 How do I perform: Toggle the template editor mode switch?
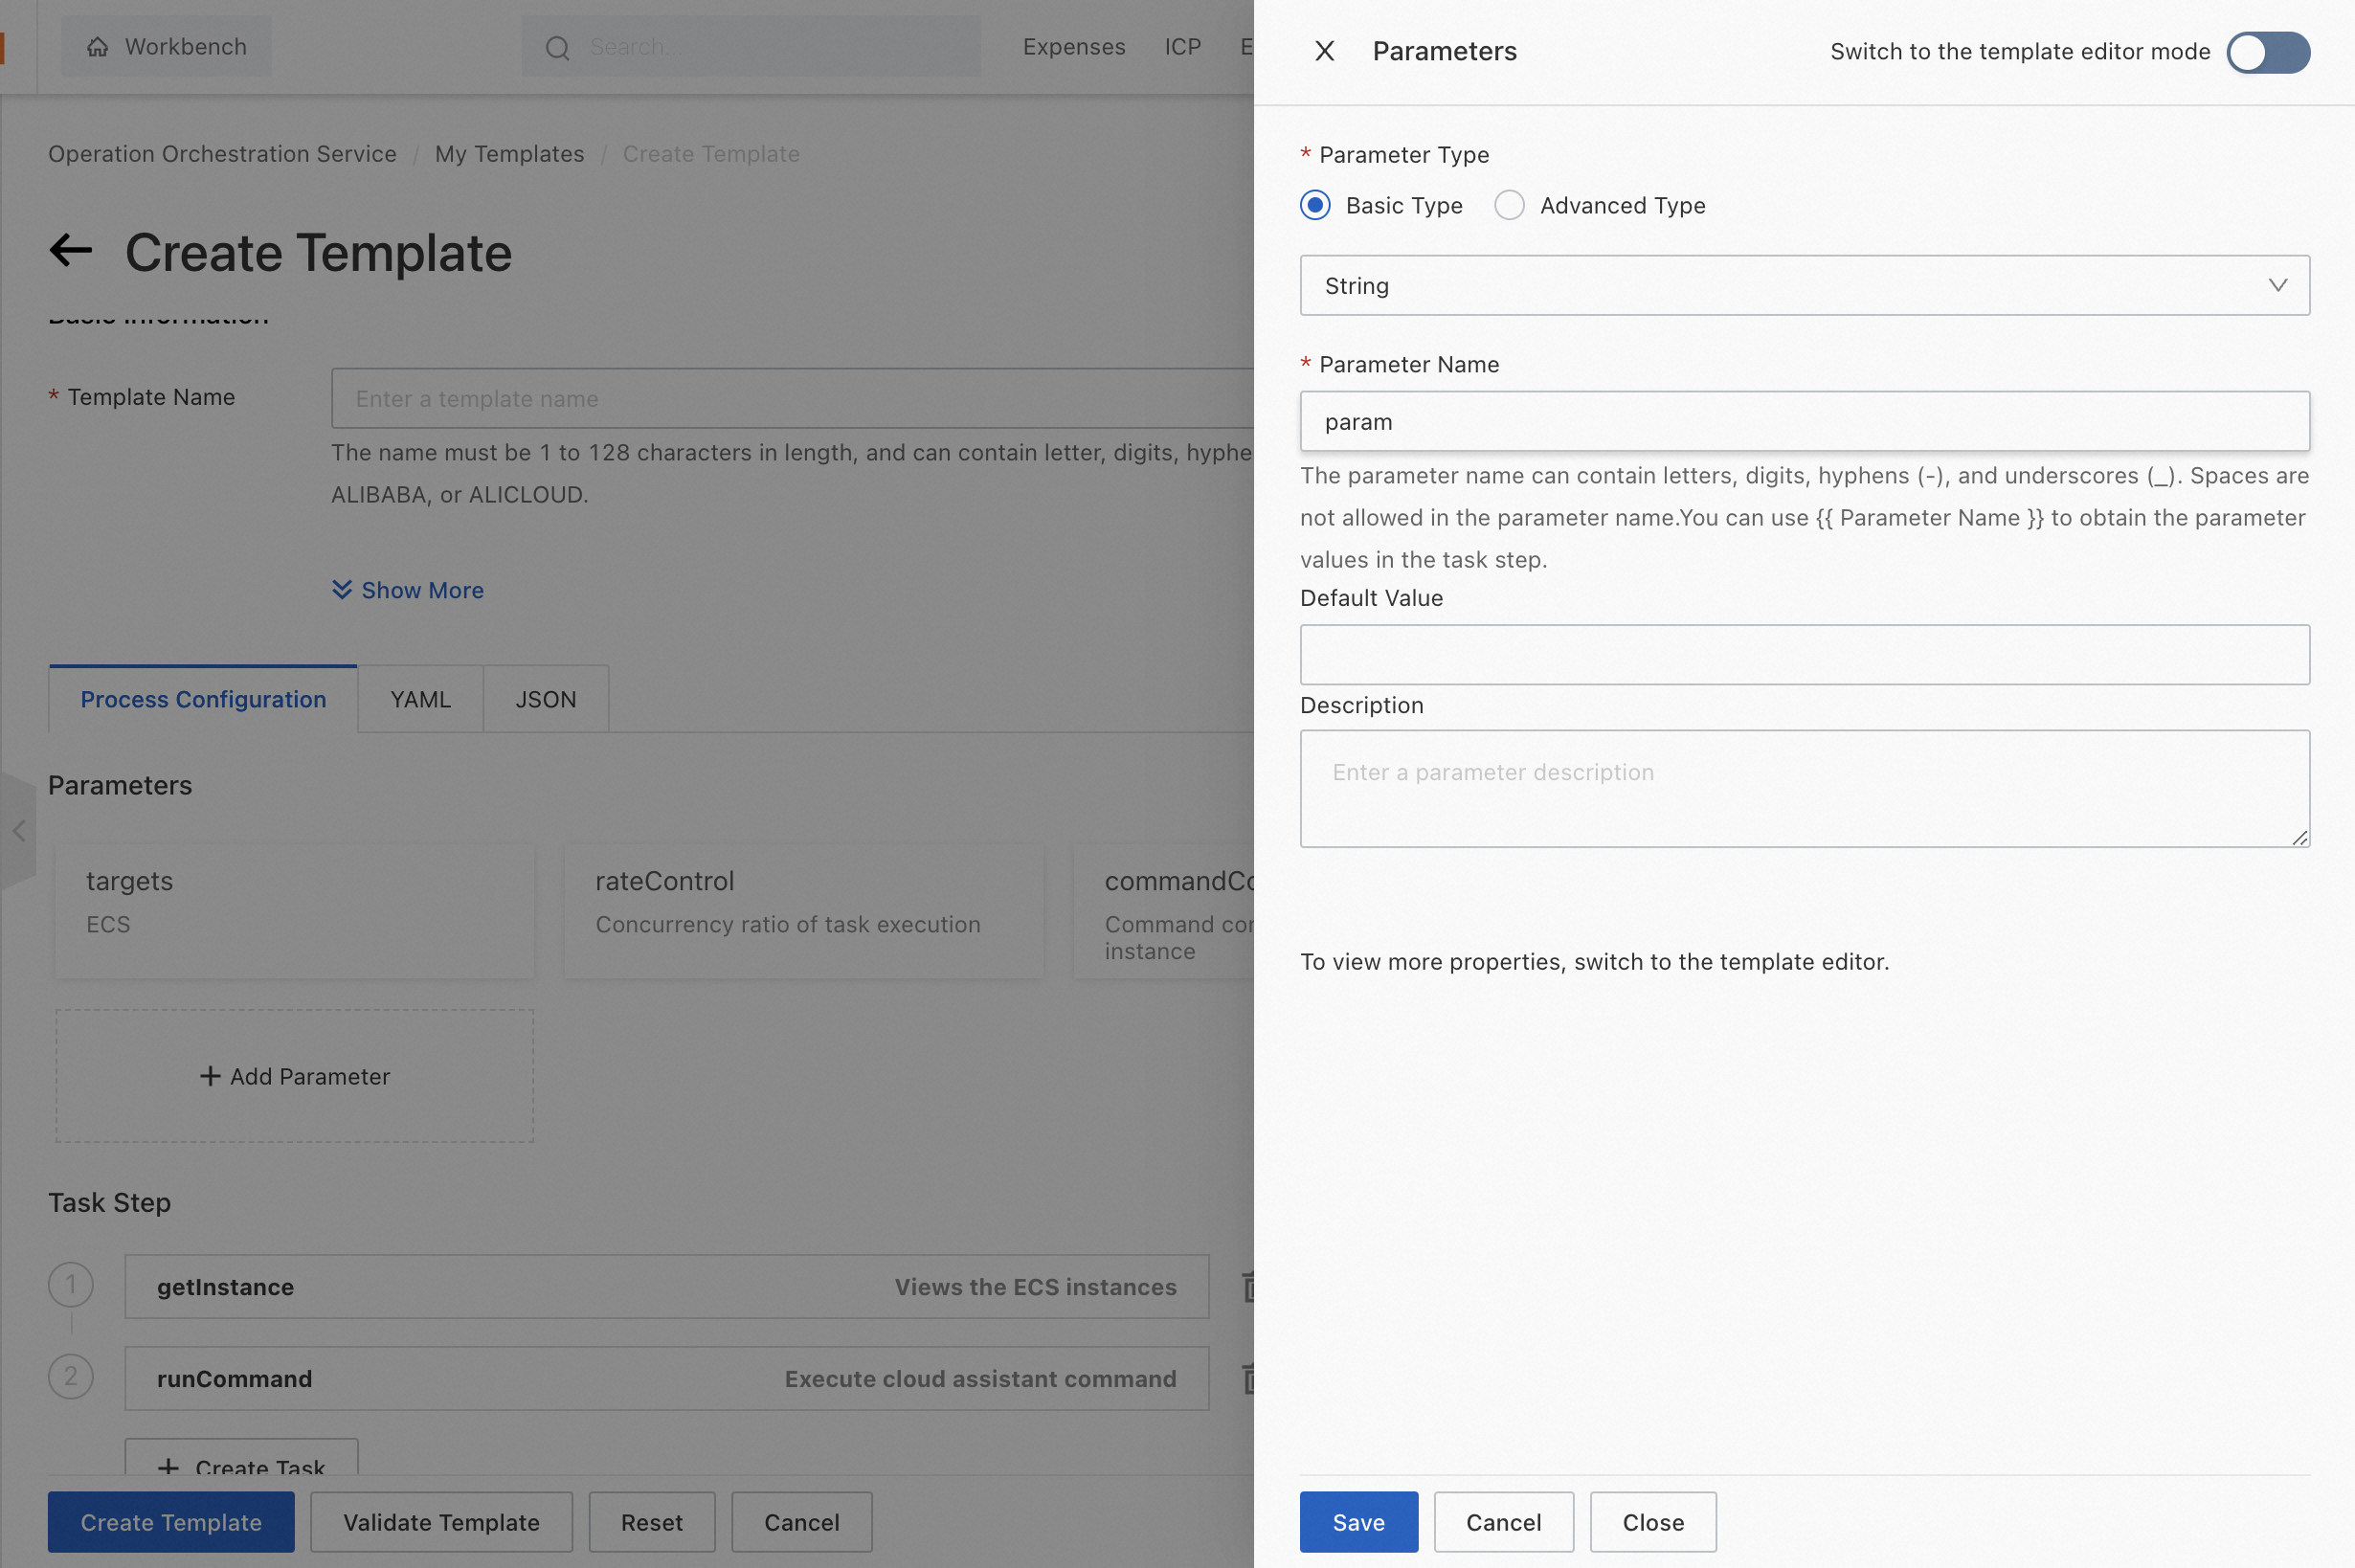(2266, 52)
